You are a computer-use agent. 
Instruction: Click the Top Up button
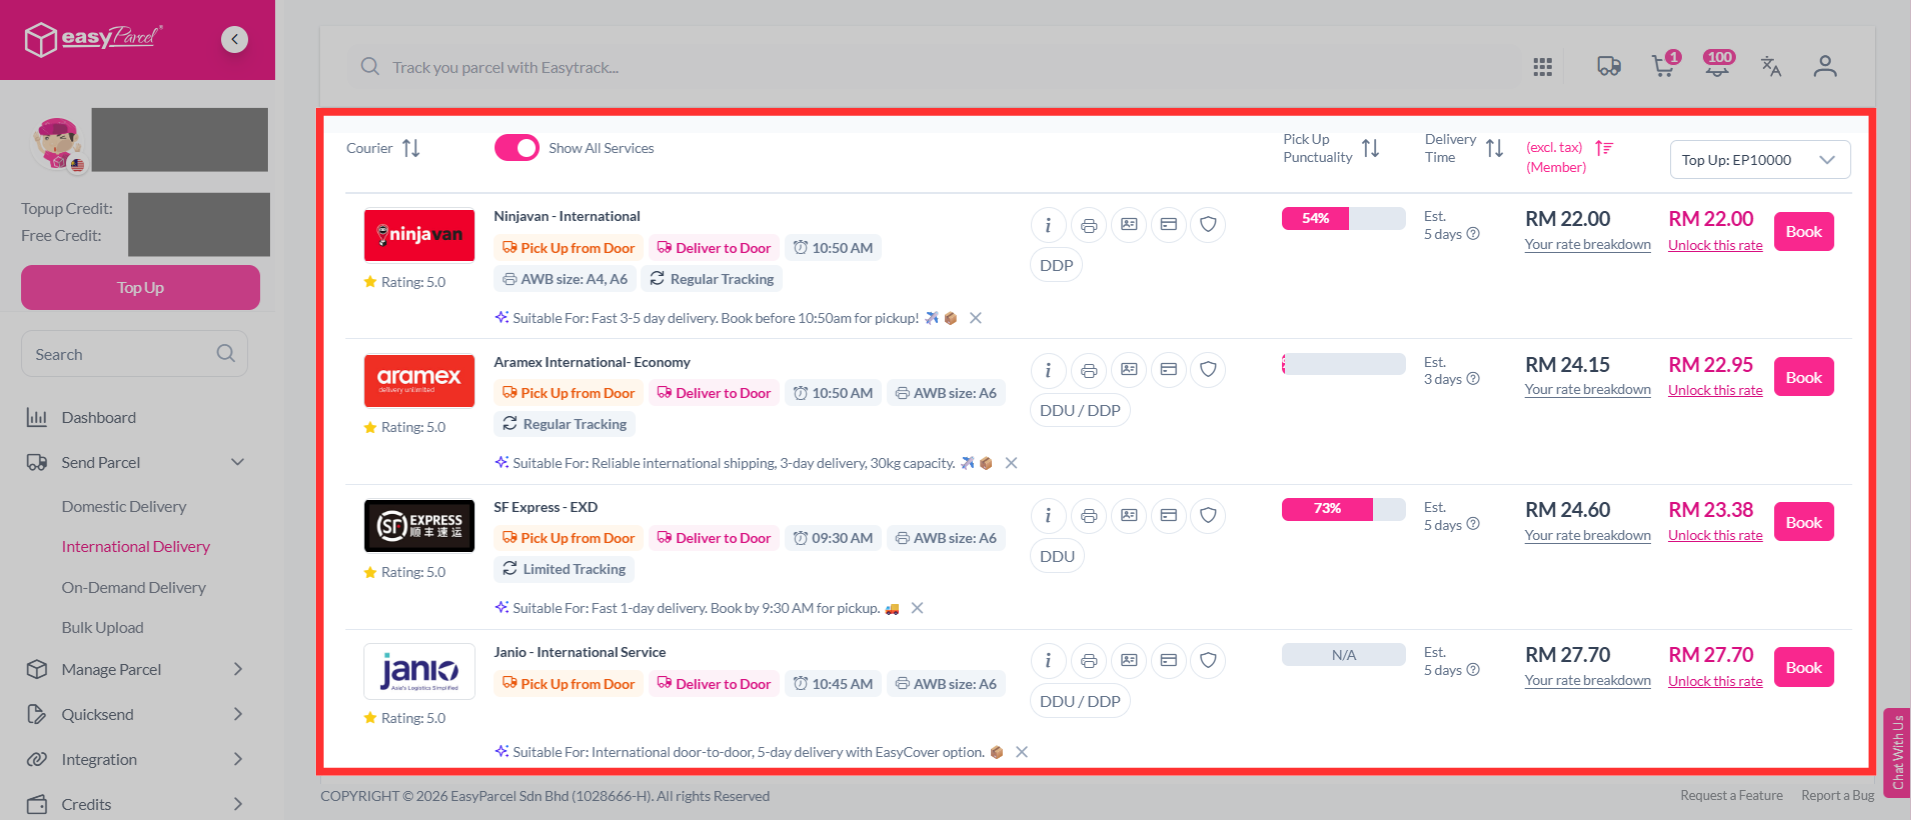click(x=140, y=287)
